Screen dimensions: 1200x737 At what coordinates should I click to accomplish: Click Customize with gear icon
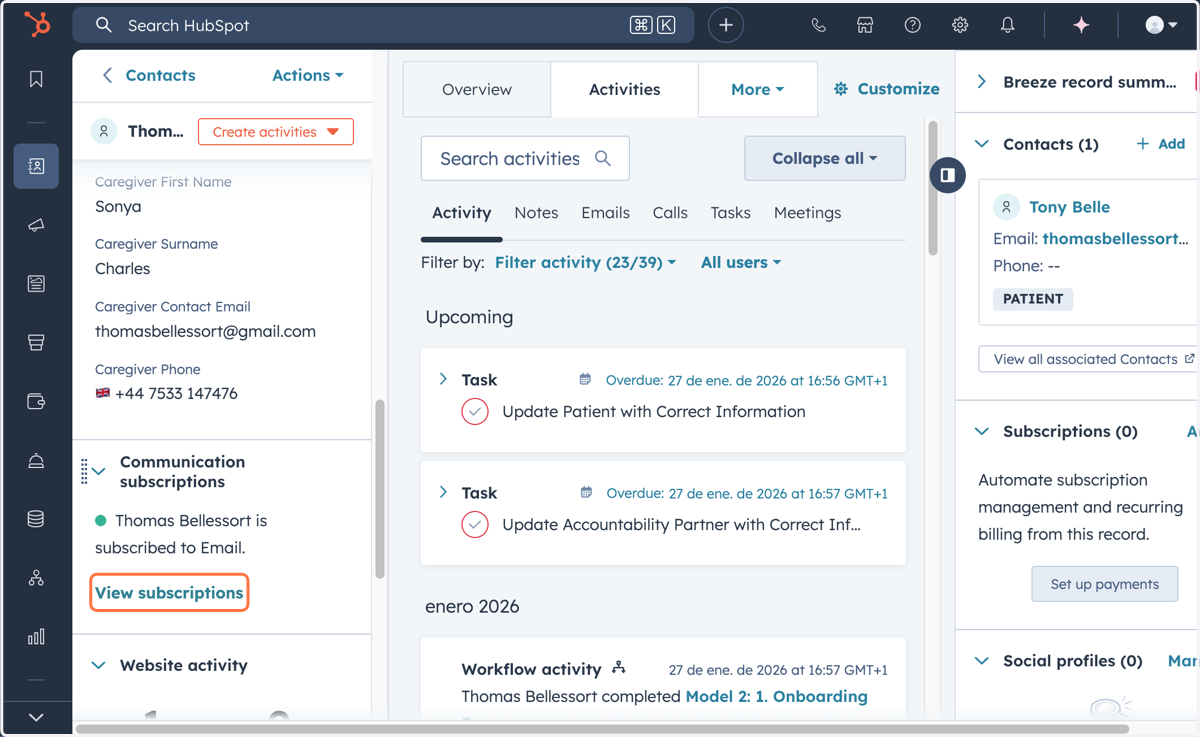(x=886, y=89)
